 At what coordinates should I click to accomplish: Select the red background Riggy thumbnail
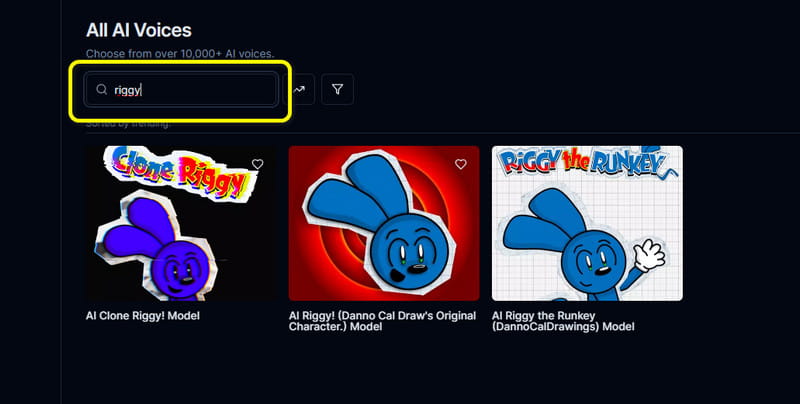384,223
